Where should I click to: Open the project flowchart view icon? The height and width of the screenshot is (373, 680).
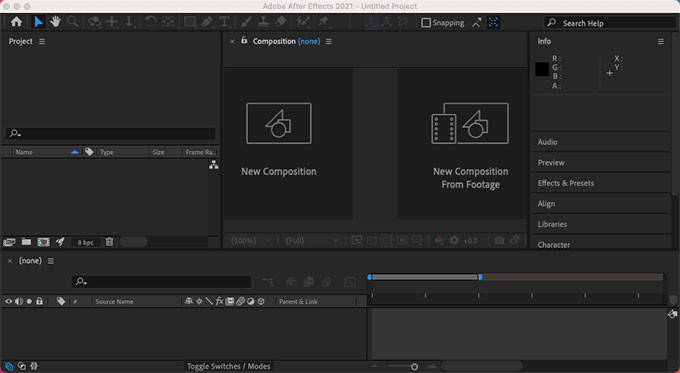coord(213,165)
